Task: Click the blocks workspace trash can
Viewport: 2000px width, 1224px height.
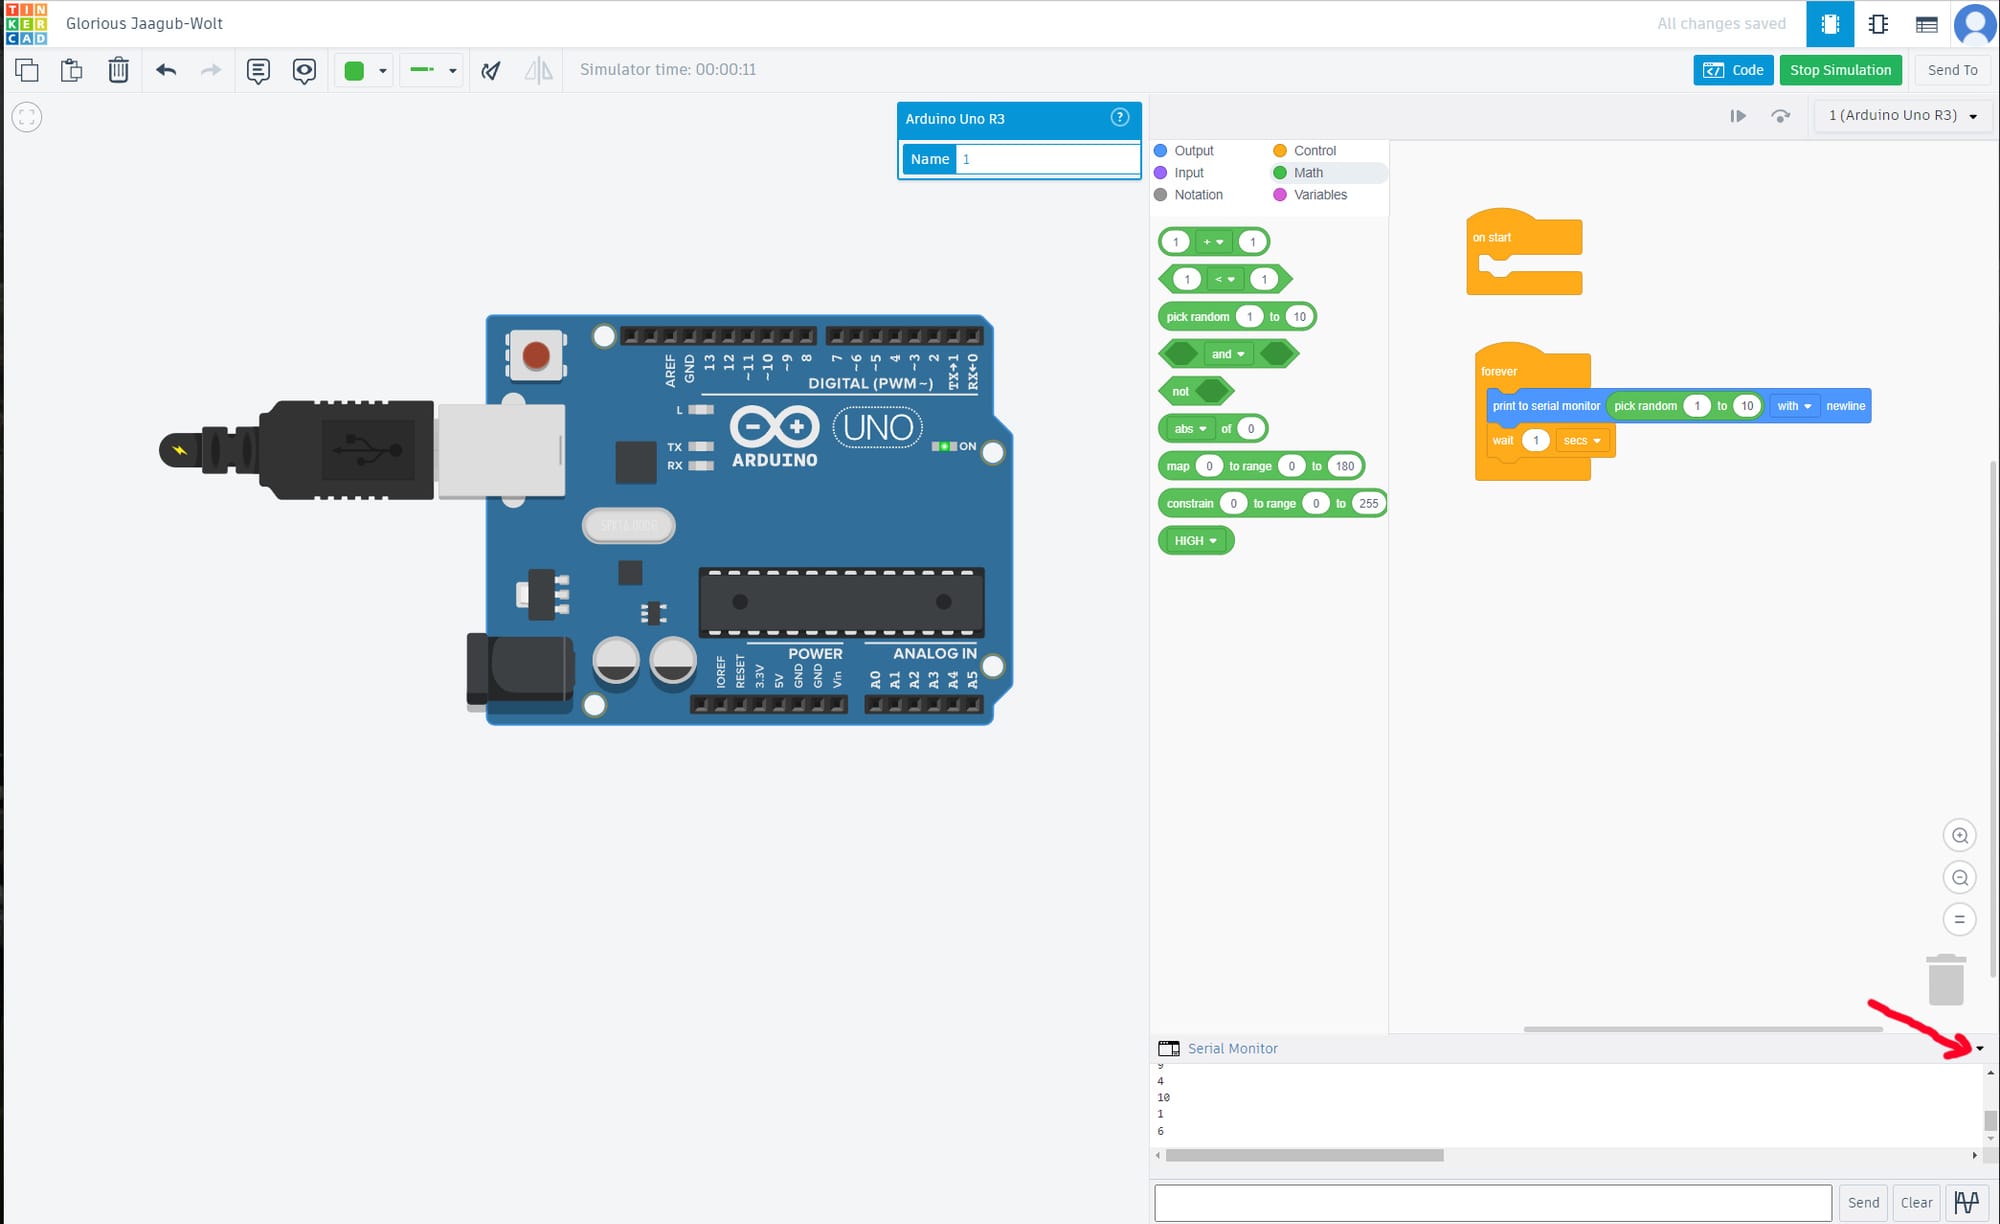Action: [1946, 979]
